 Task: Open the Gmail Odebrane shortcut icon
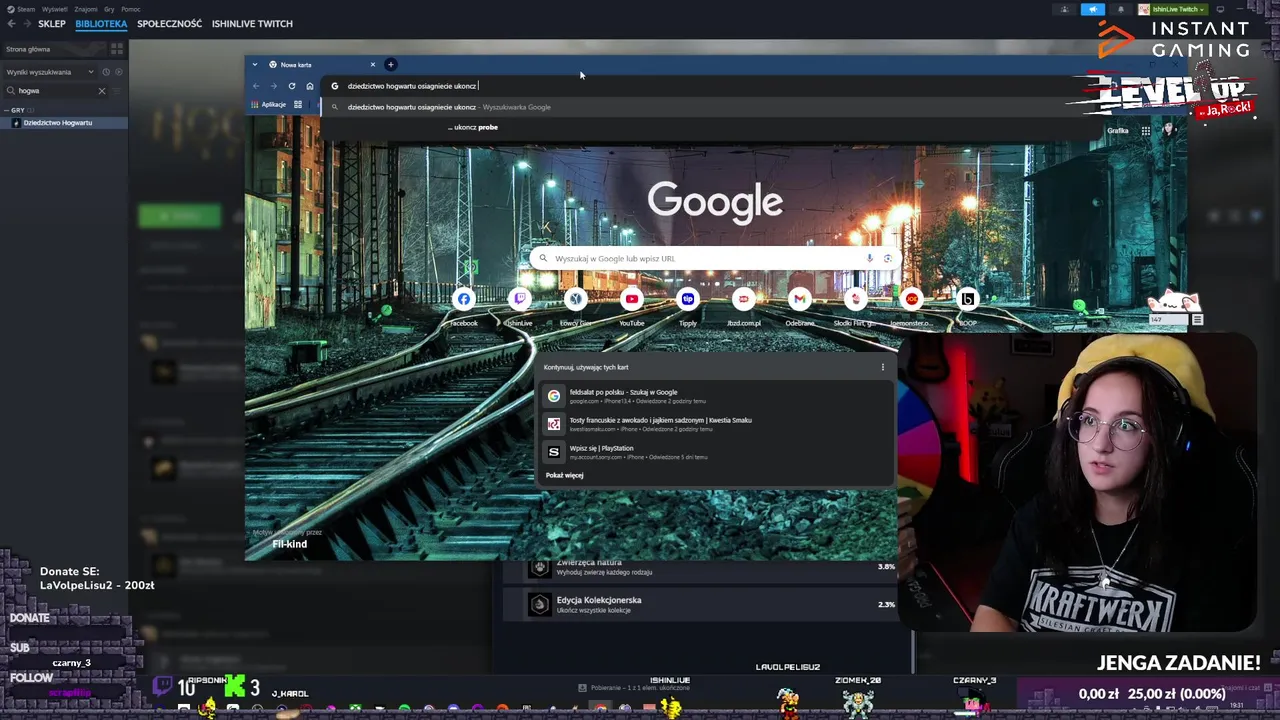coord(800,299)
